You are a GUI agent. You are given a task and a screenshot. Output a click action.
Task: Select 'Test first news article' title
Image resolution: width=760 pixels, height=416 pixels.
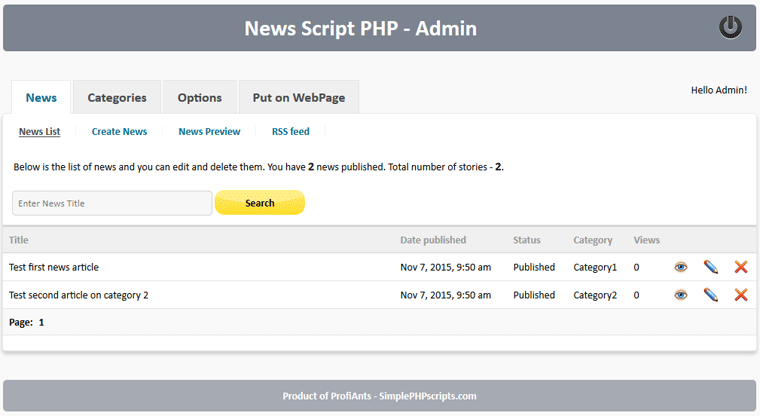(54, 267)
